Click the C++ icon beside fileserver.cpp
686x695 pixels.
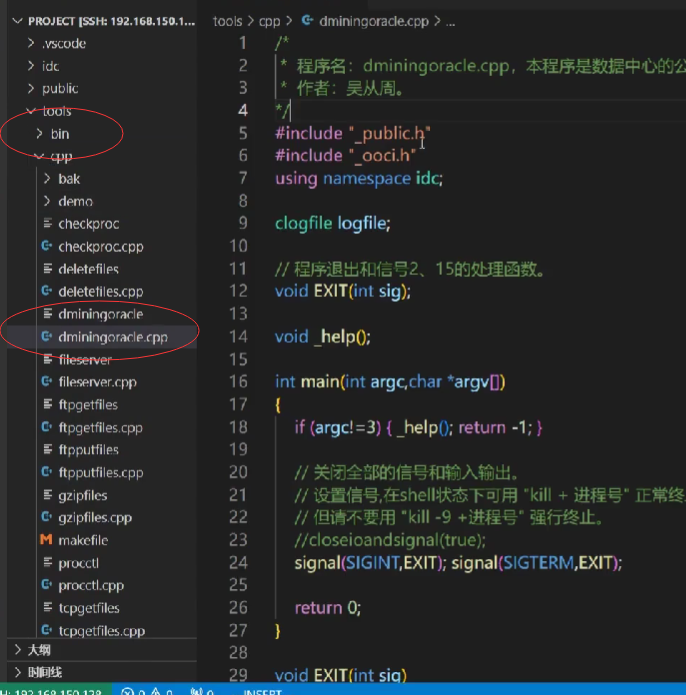[x=47, y=382]
